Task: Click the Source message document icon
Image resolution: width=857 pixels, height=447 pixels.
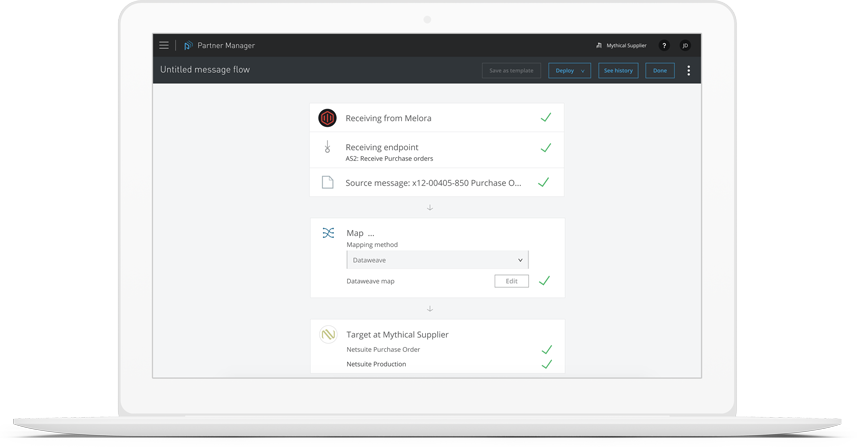Action: [327, 182]
